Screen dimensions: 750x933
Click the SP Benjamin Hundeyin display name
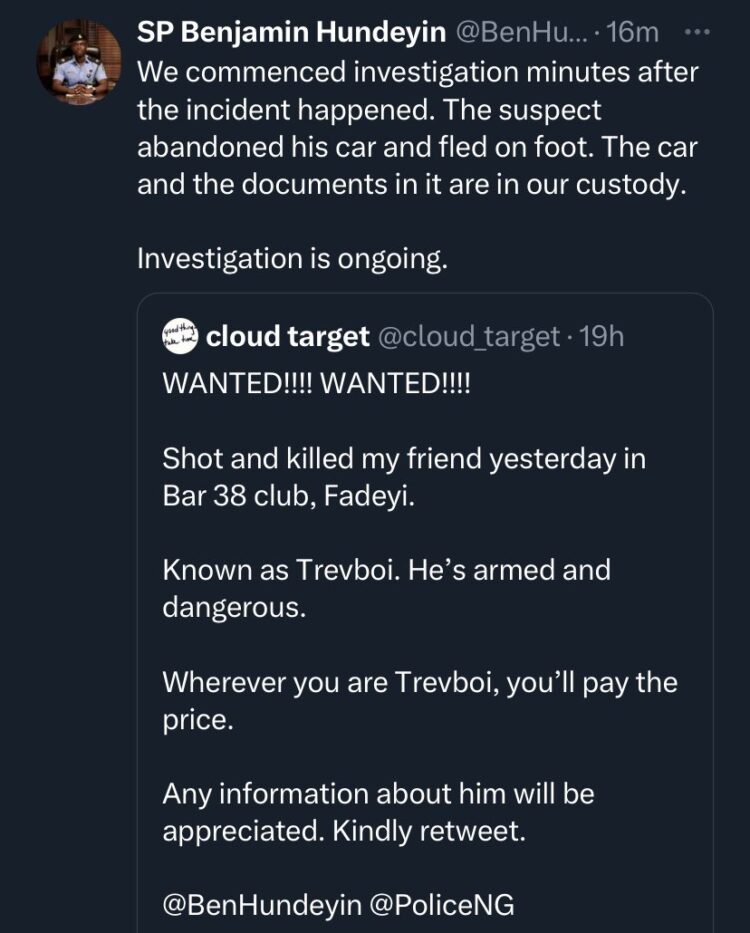point(292,33)
